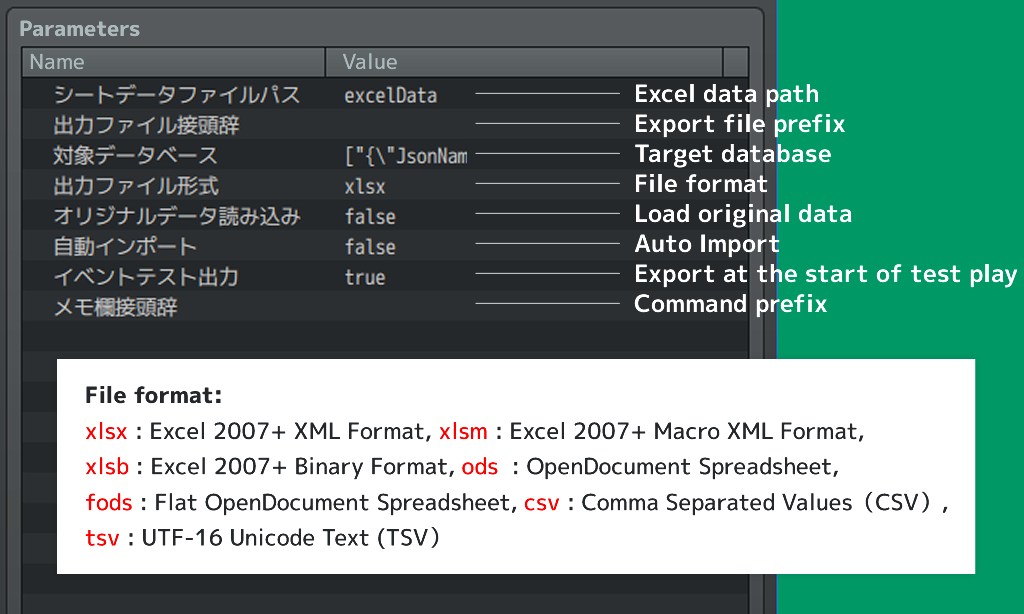Click the ["{\"JsonNam value cell
This screenshot has width=1024, height=614.
pyautogui.click(x=406, y=156)
